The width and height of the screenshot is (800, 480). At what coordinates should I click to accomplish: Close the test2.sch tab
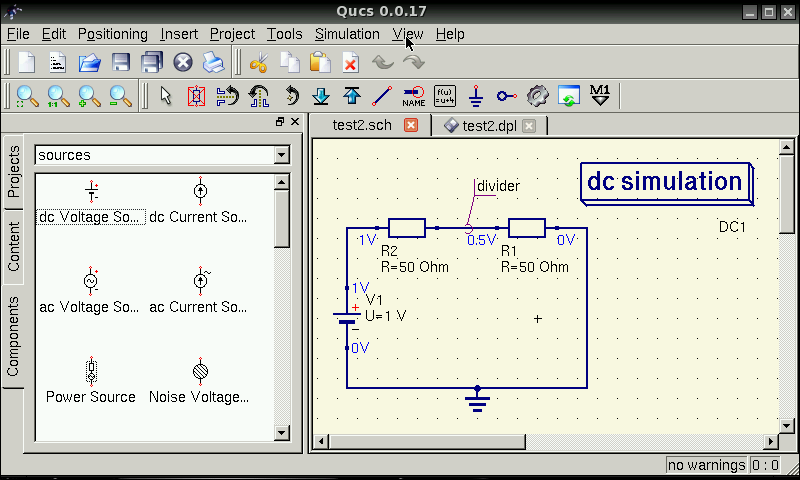point(410,125)
